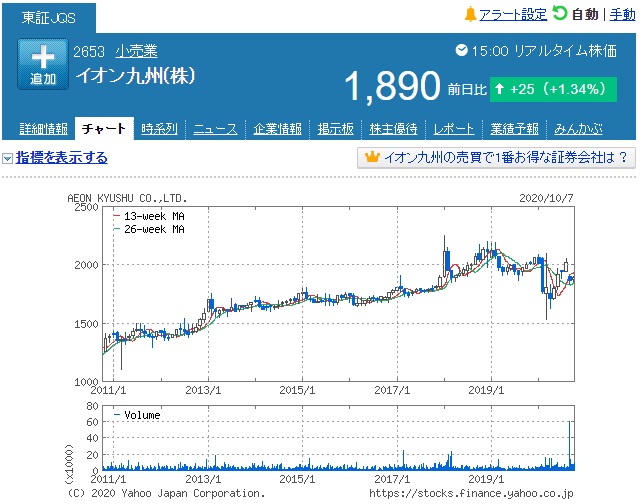Click the (C) 2020 Yahoo Japan Corporation text

point(166,493)
